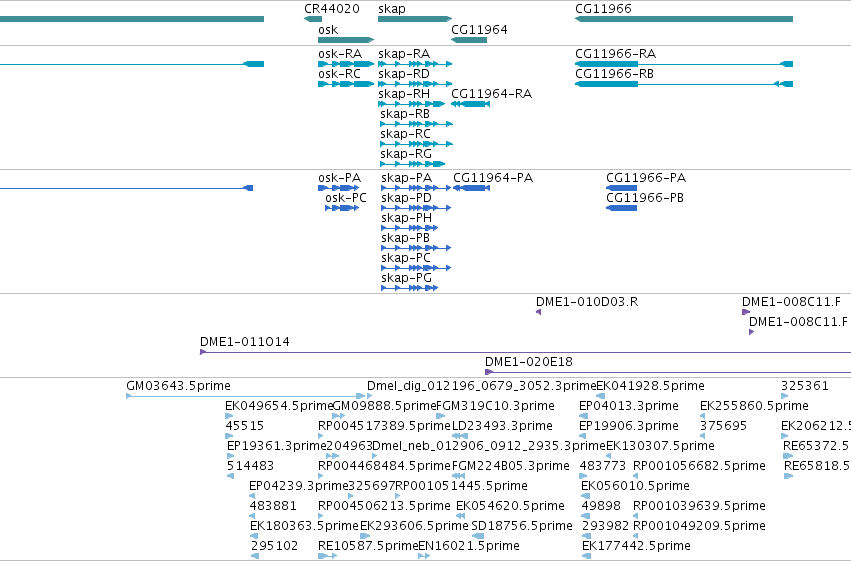Select the RE10587.5prime EST label
The height and width of the screenshot is (561, 851).
pyautogui.click(x=368, y=547)
